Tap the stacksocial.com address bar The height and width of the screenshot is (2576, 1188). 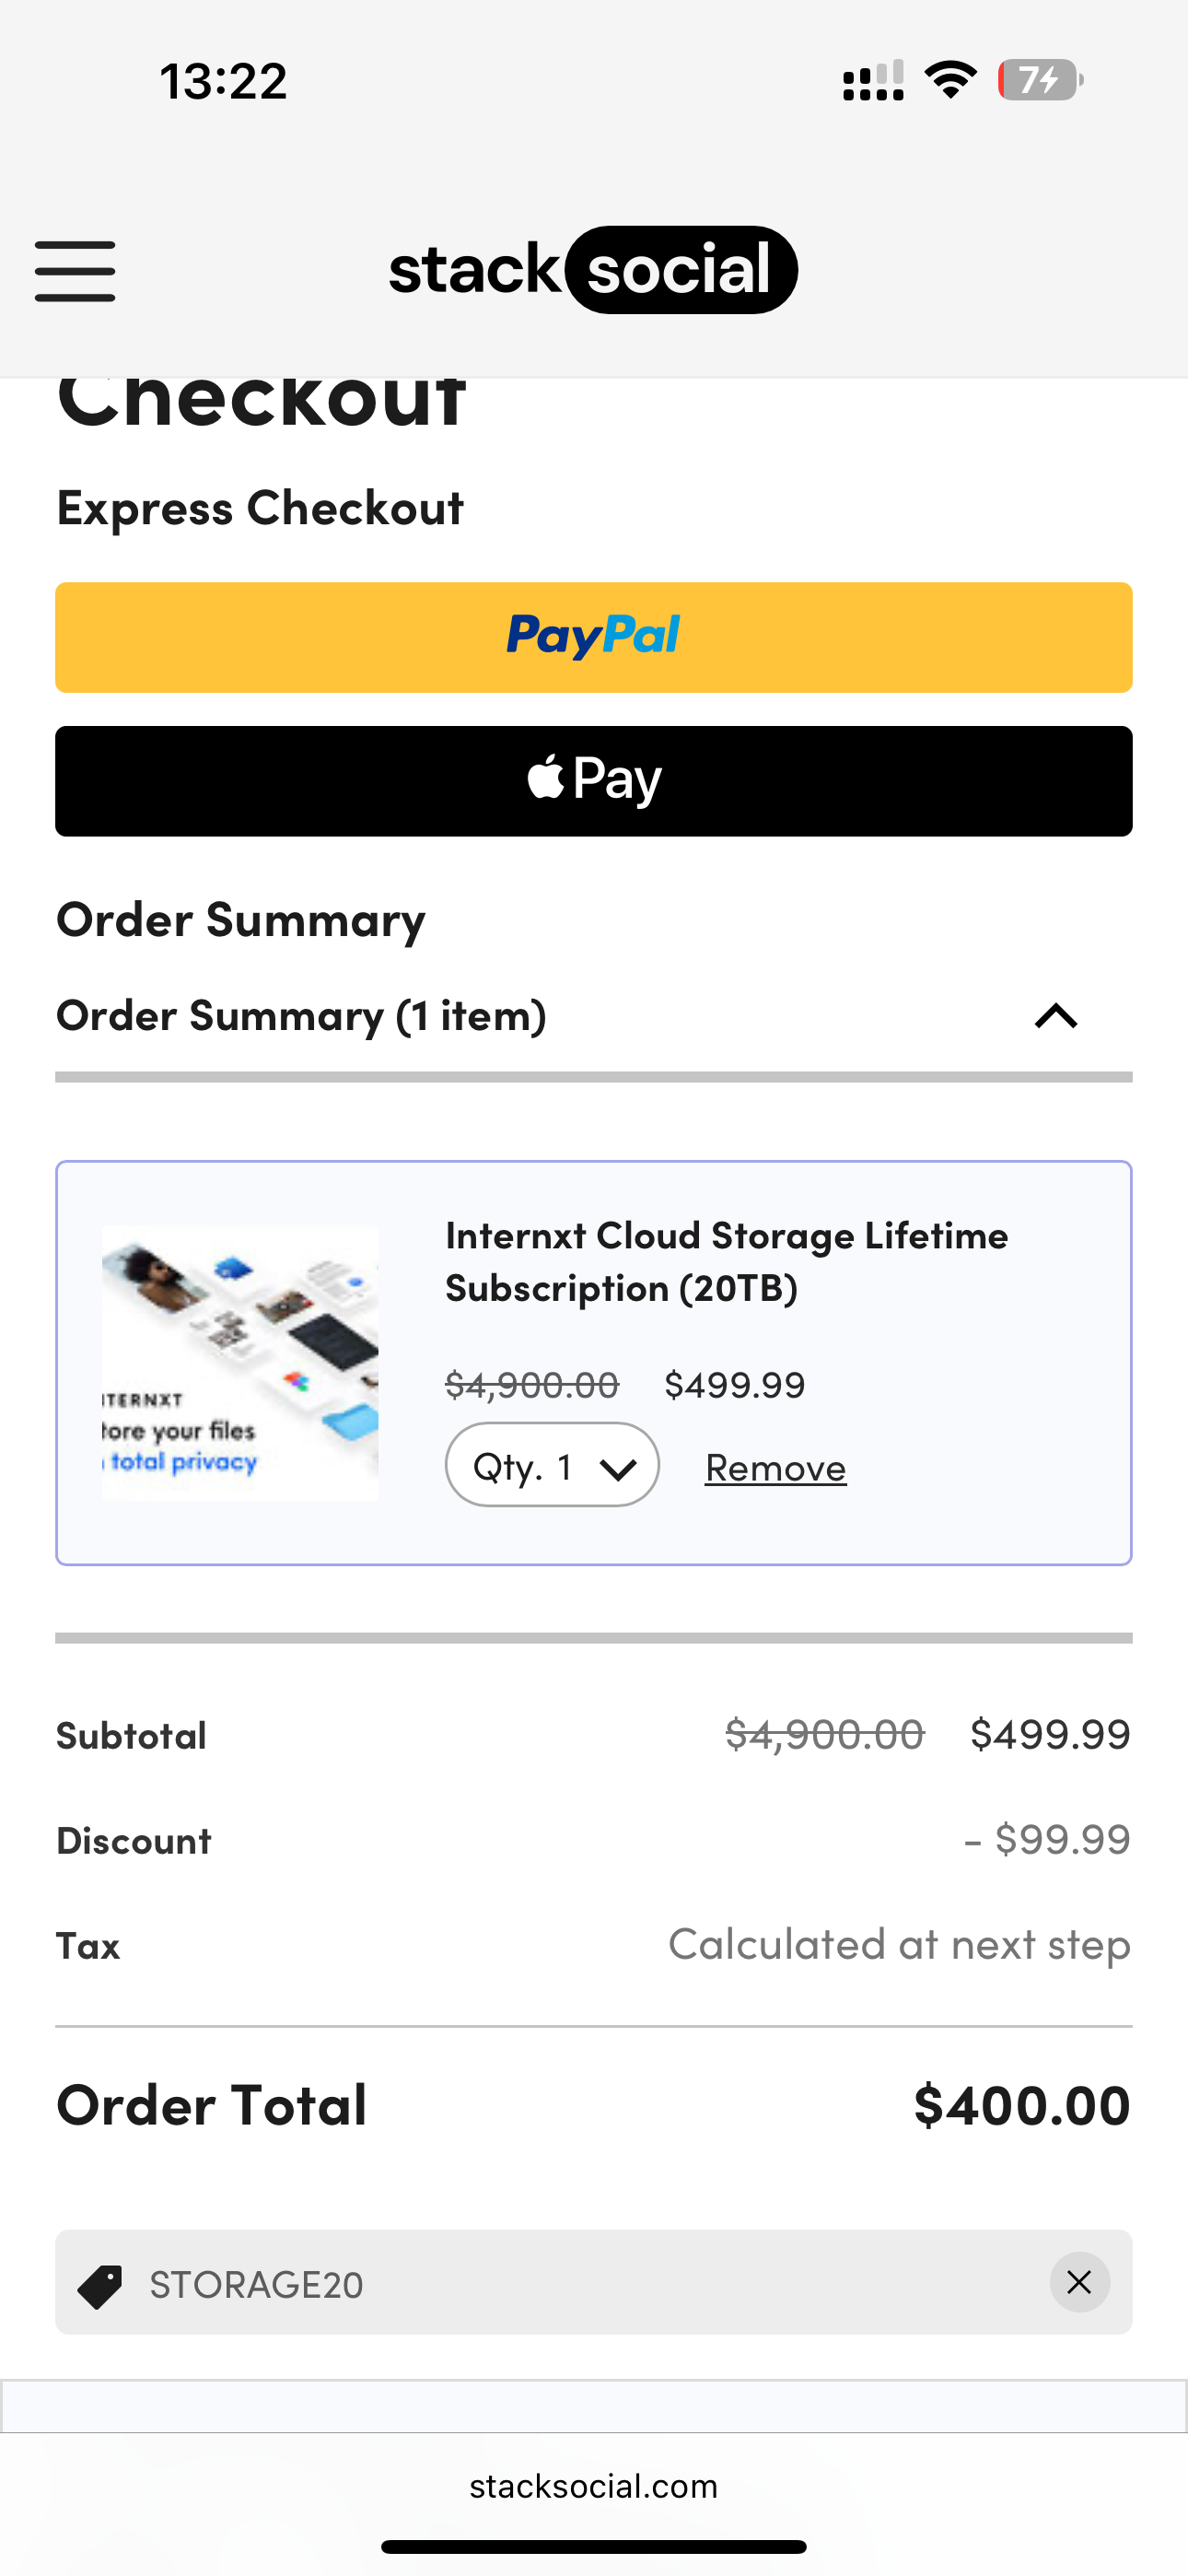(x=593, y=2486)
